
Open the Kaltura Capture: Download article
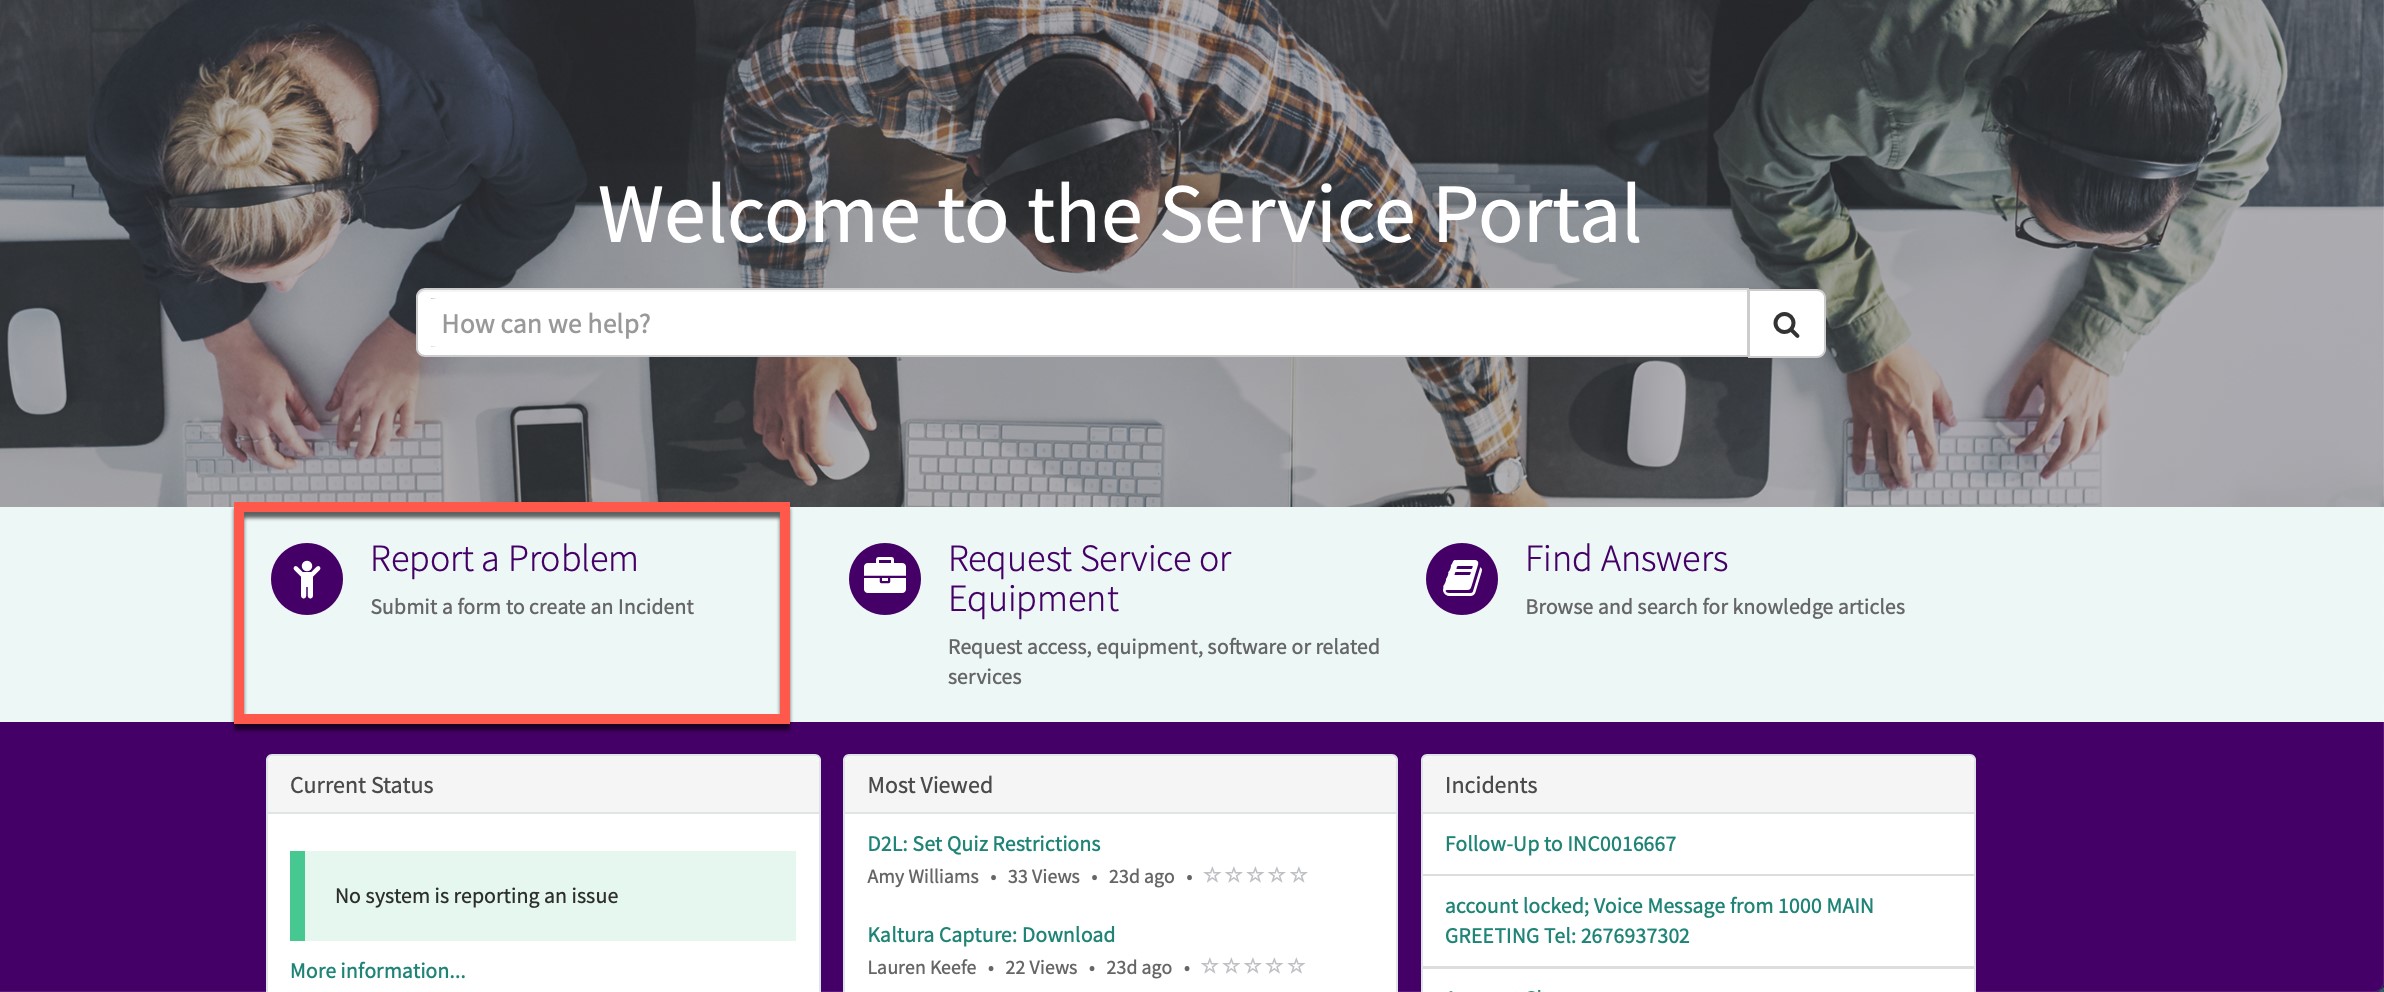click(991, 935)
